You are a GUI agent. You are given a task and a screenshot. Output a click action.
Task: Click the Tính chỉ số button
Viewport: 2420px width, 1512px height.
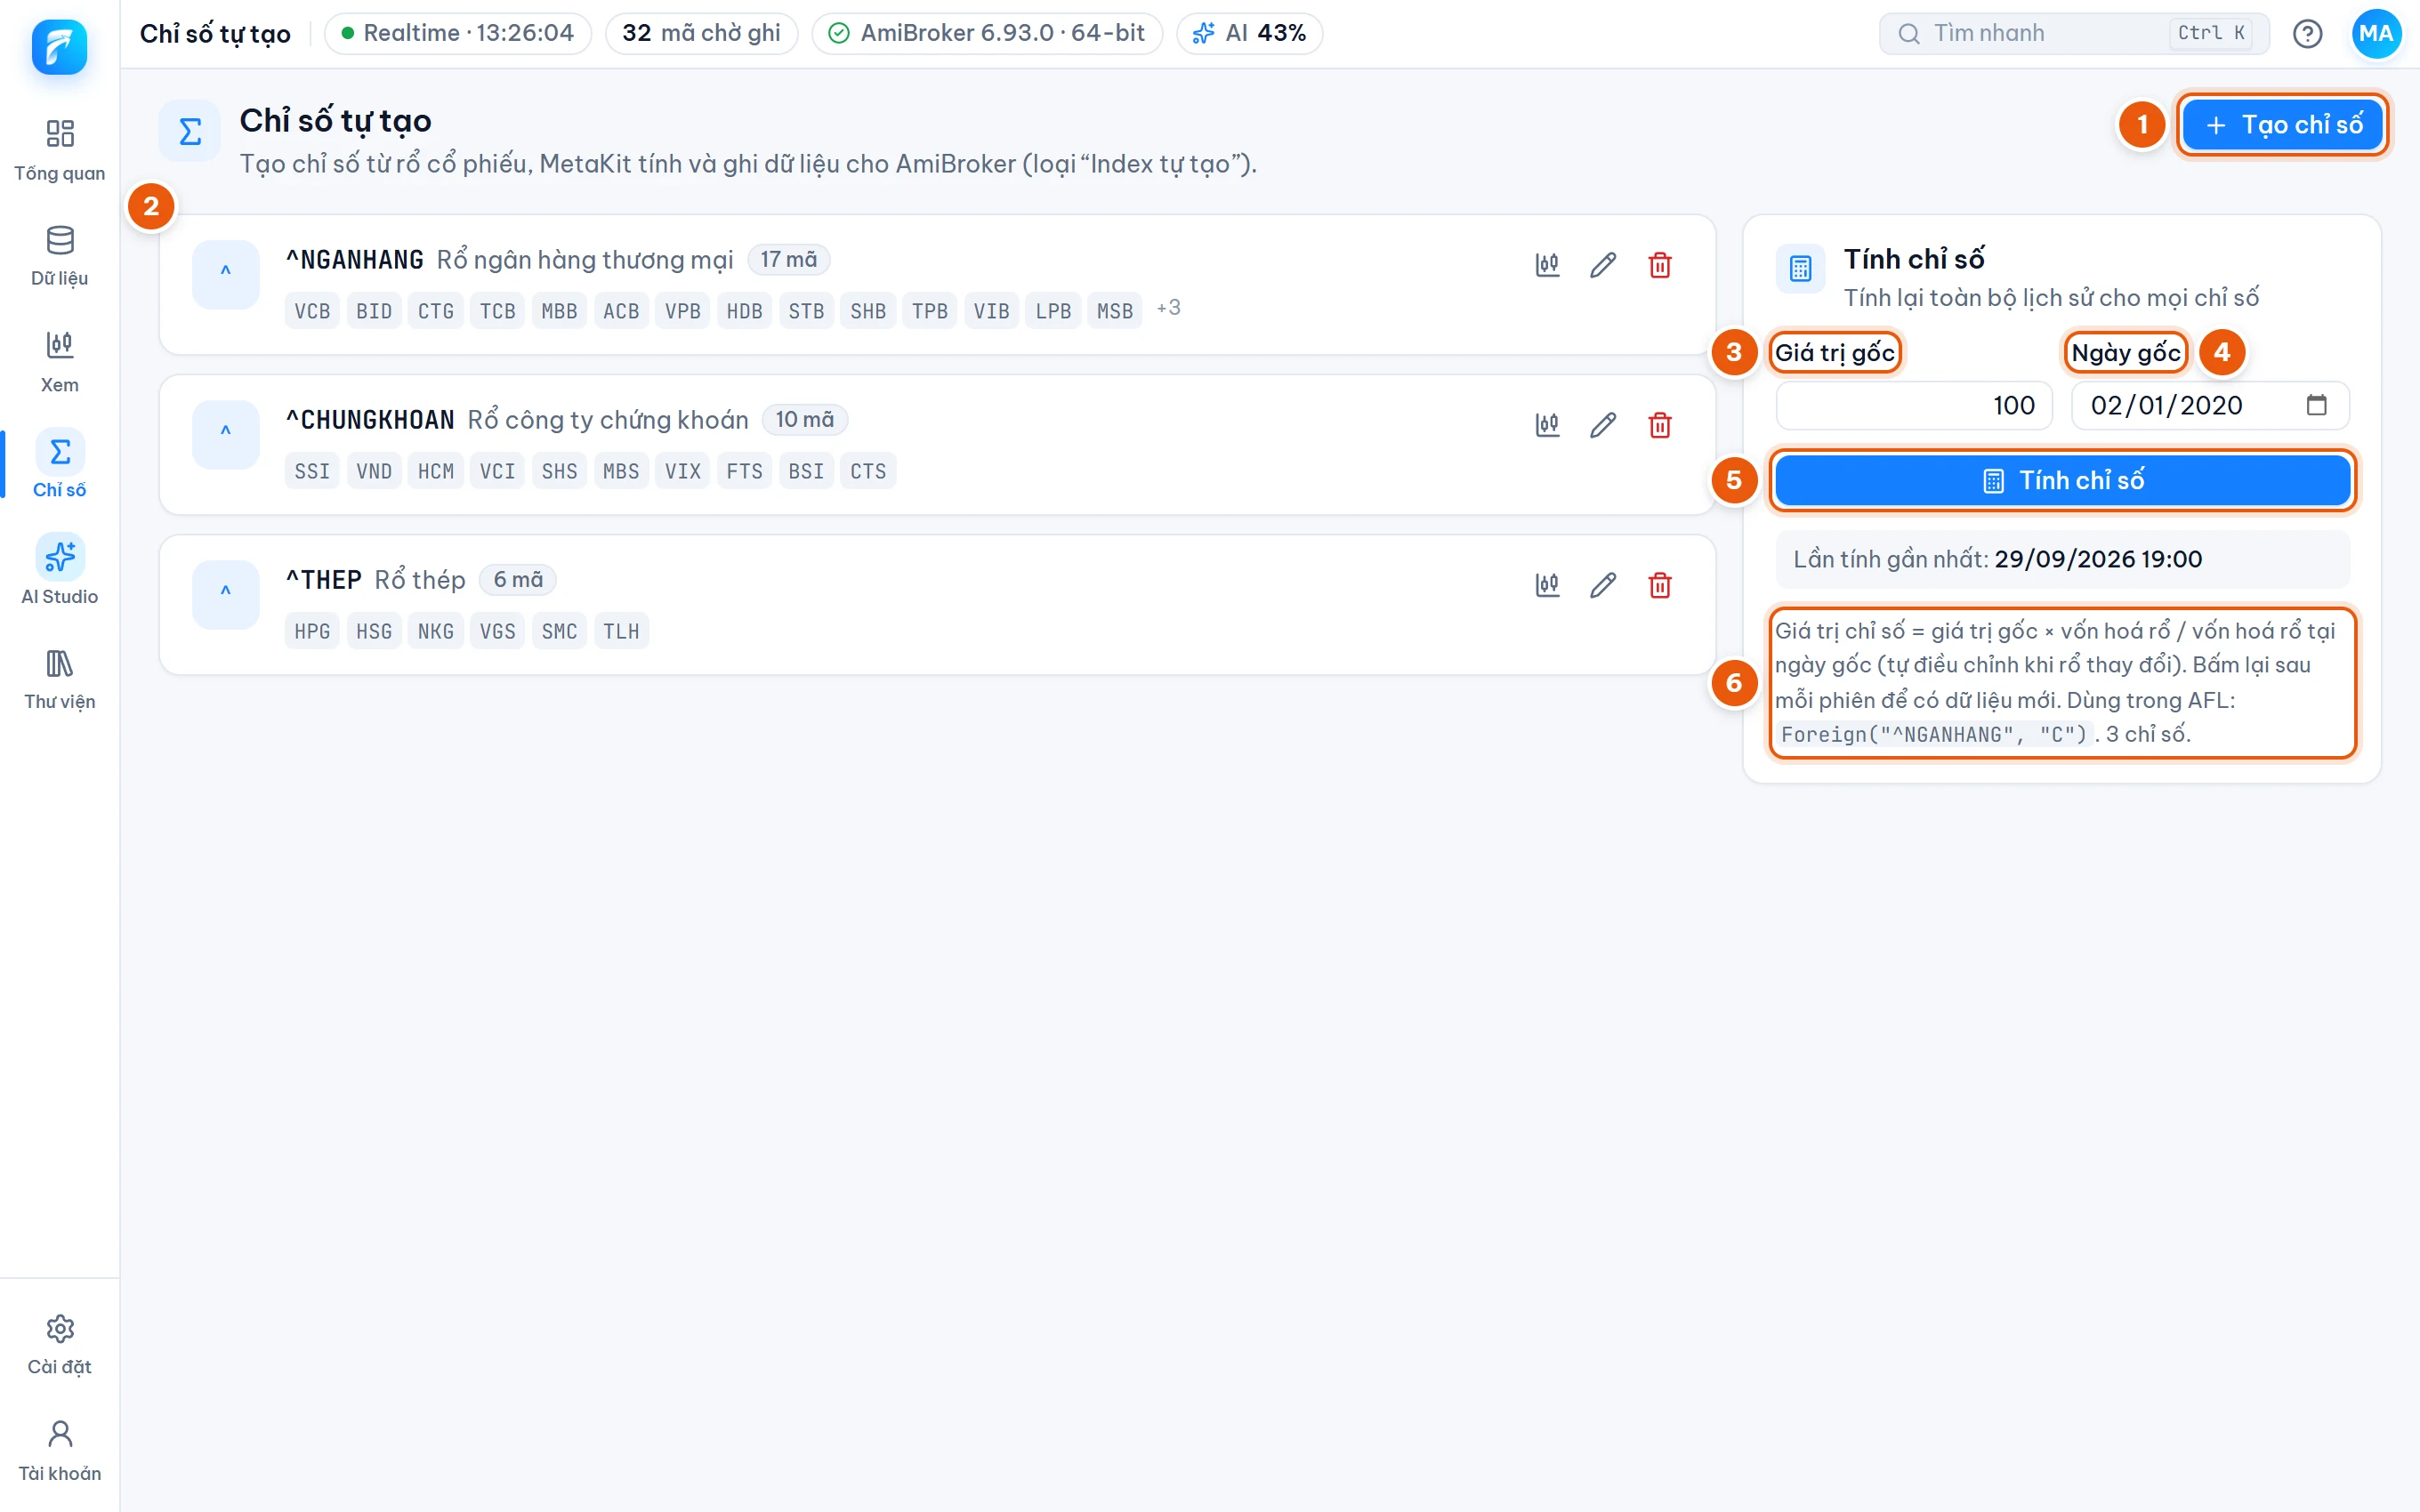click(2062, 481)
